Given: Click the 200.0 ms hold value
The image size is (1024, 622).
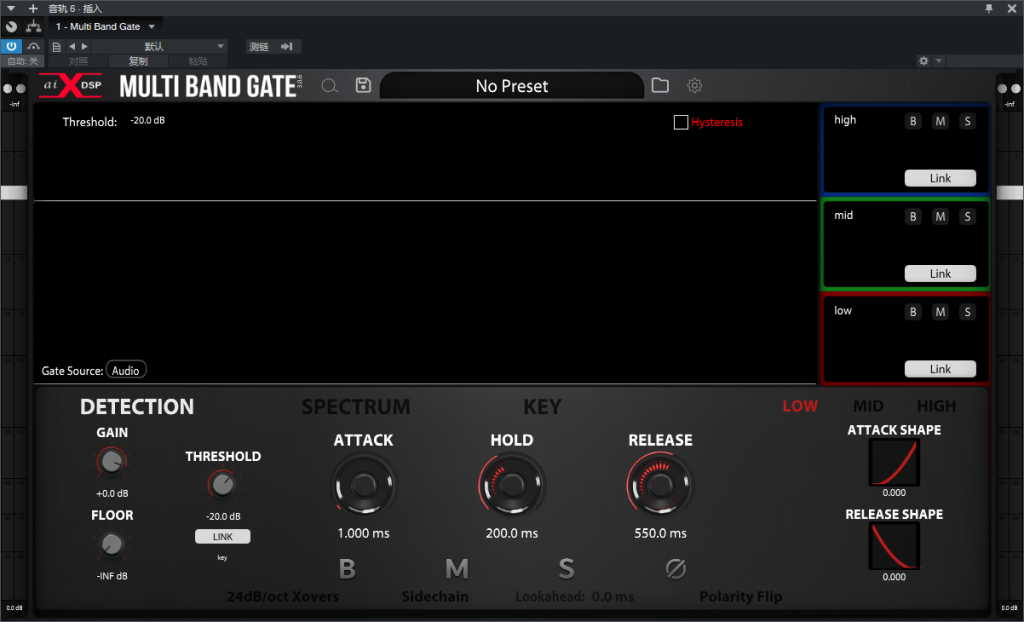Looking at the screenshot, I should (511, 533).
